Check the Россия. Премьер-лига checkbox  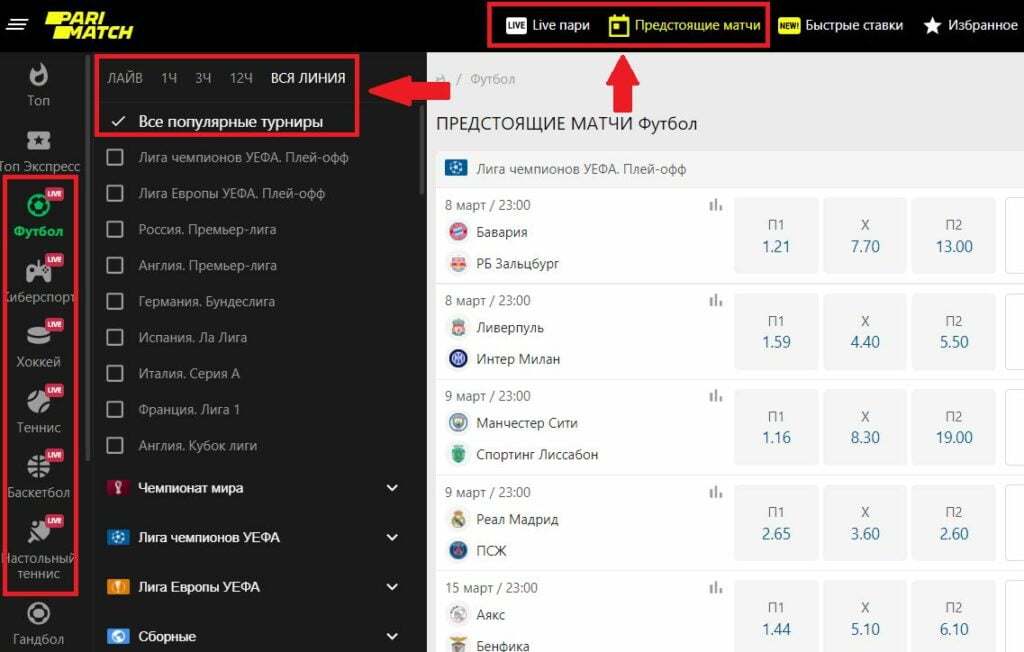[x=115, y=229]
